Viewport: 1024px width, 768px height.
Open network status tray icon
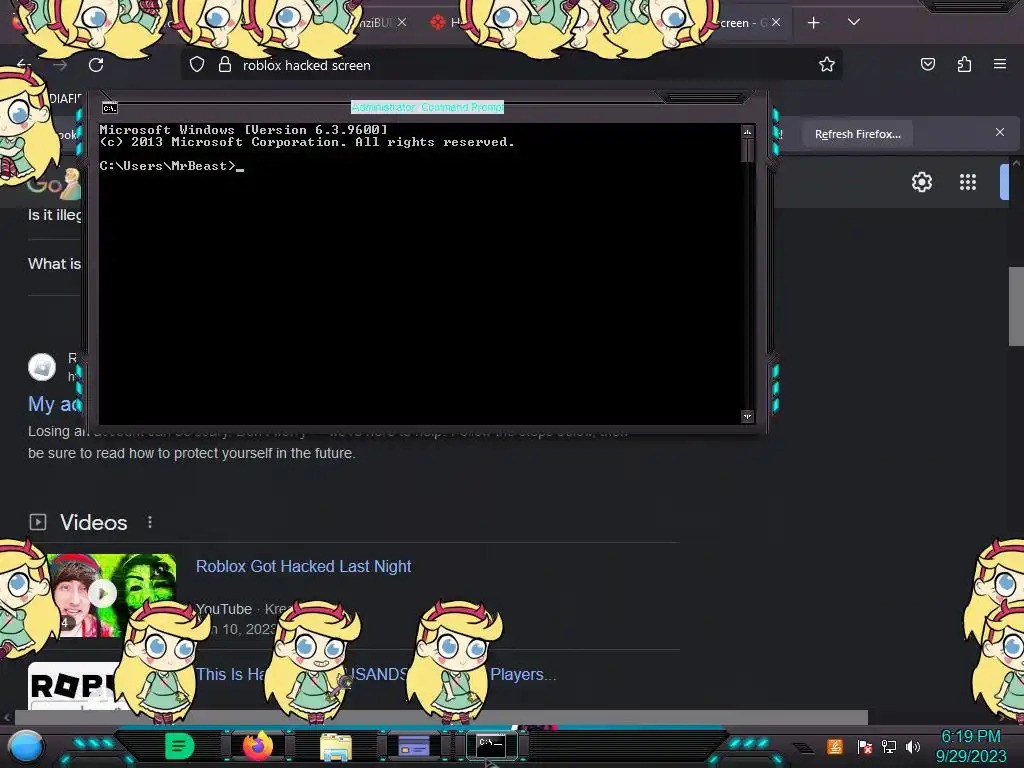pyautogui.click(x=889, y=746)
